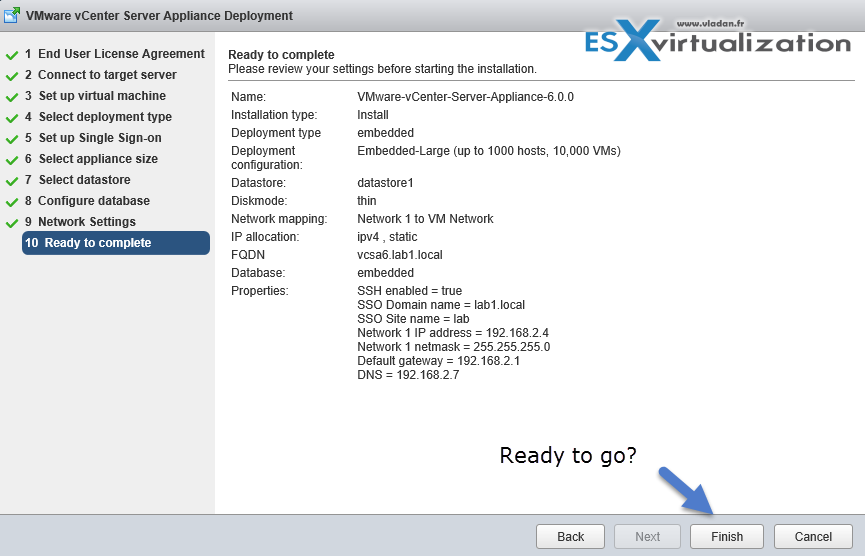Click 'Network 1 IP address = 192.168.2.4'
The width and height of the screenshot is (865, 556).
453,333
